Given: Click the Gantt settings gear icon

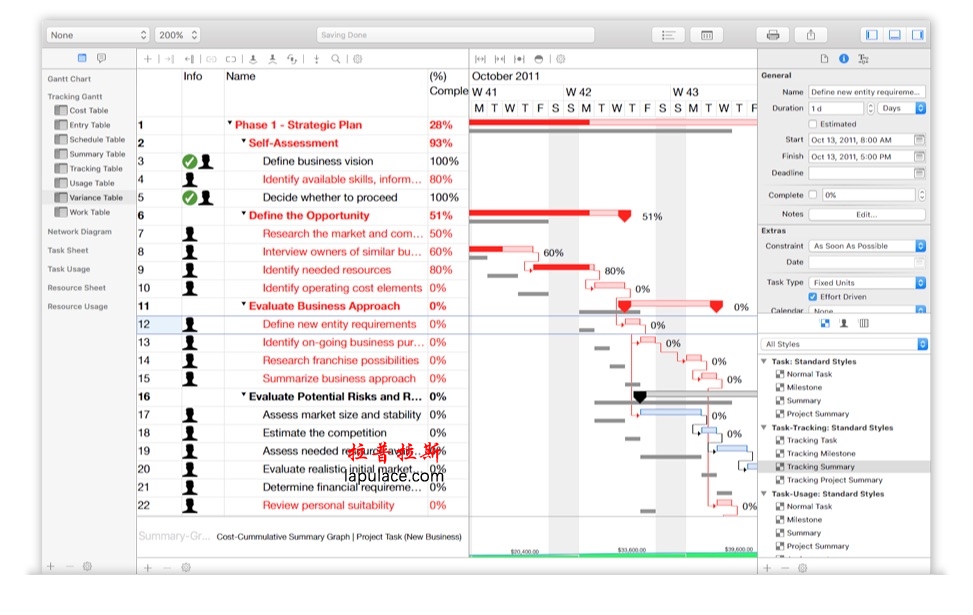Looking at the screenshot, I should point(560,59).
